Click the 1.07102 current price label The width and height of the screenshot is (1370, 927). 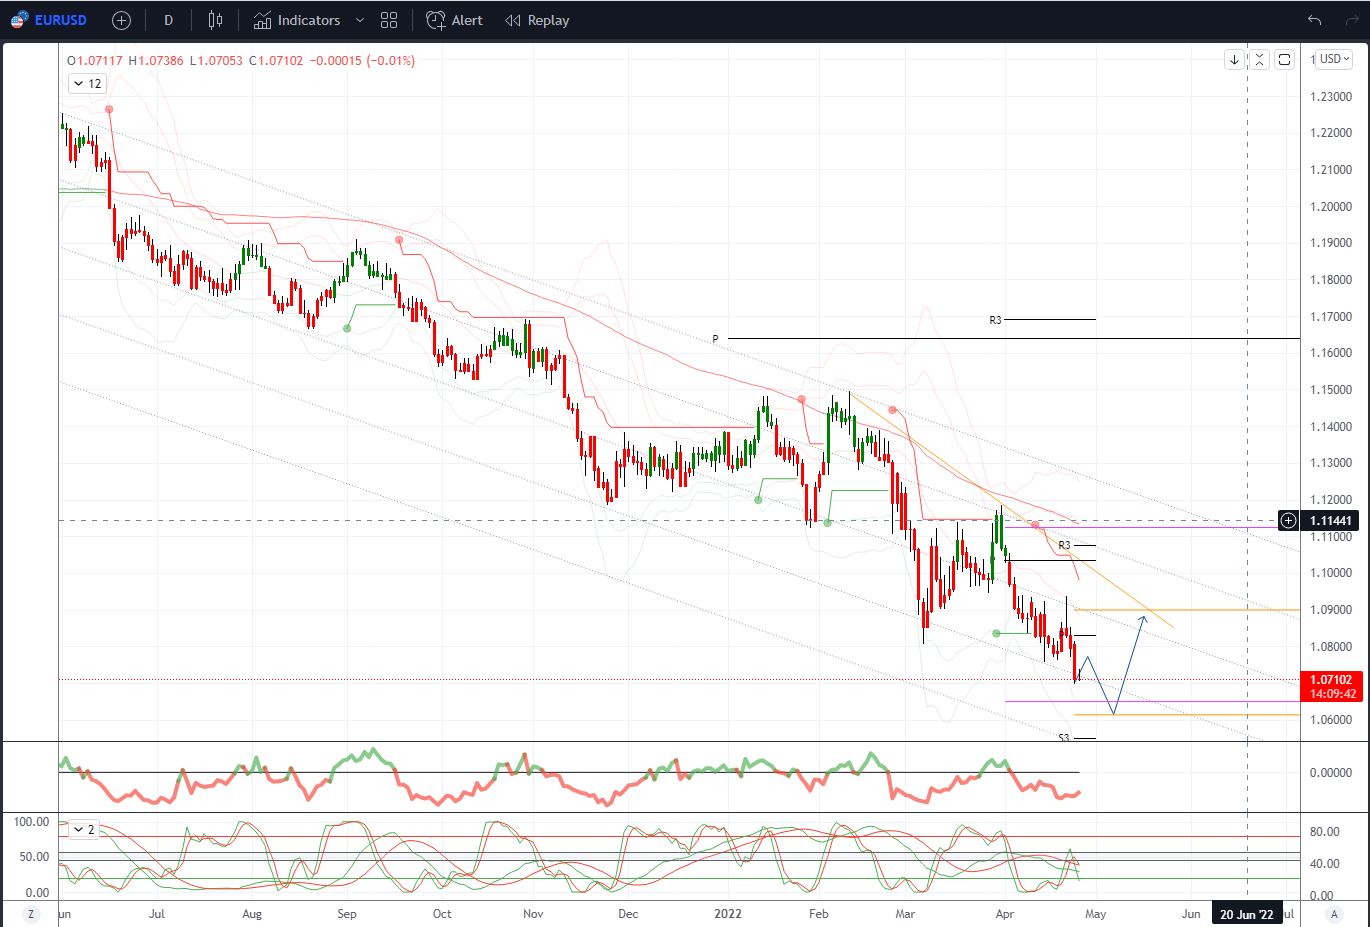[1331, 679]
